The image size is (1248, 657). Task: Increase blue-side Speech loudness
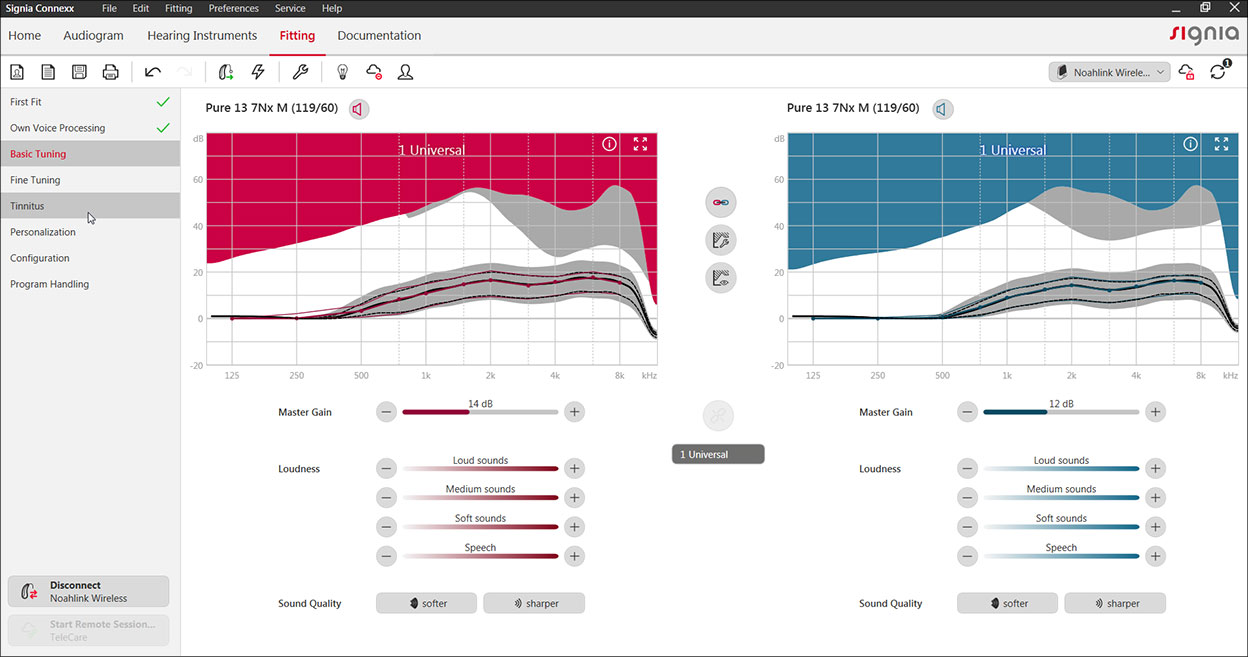click(1155, 555)
